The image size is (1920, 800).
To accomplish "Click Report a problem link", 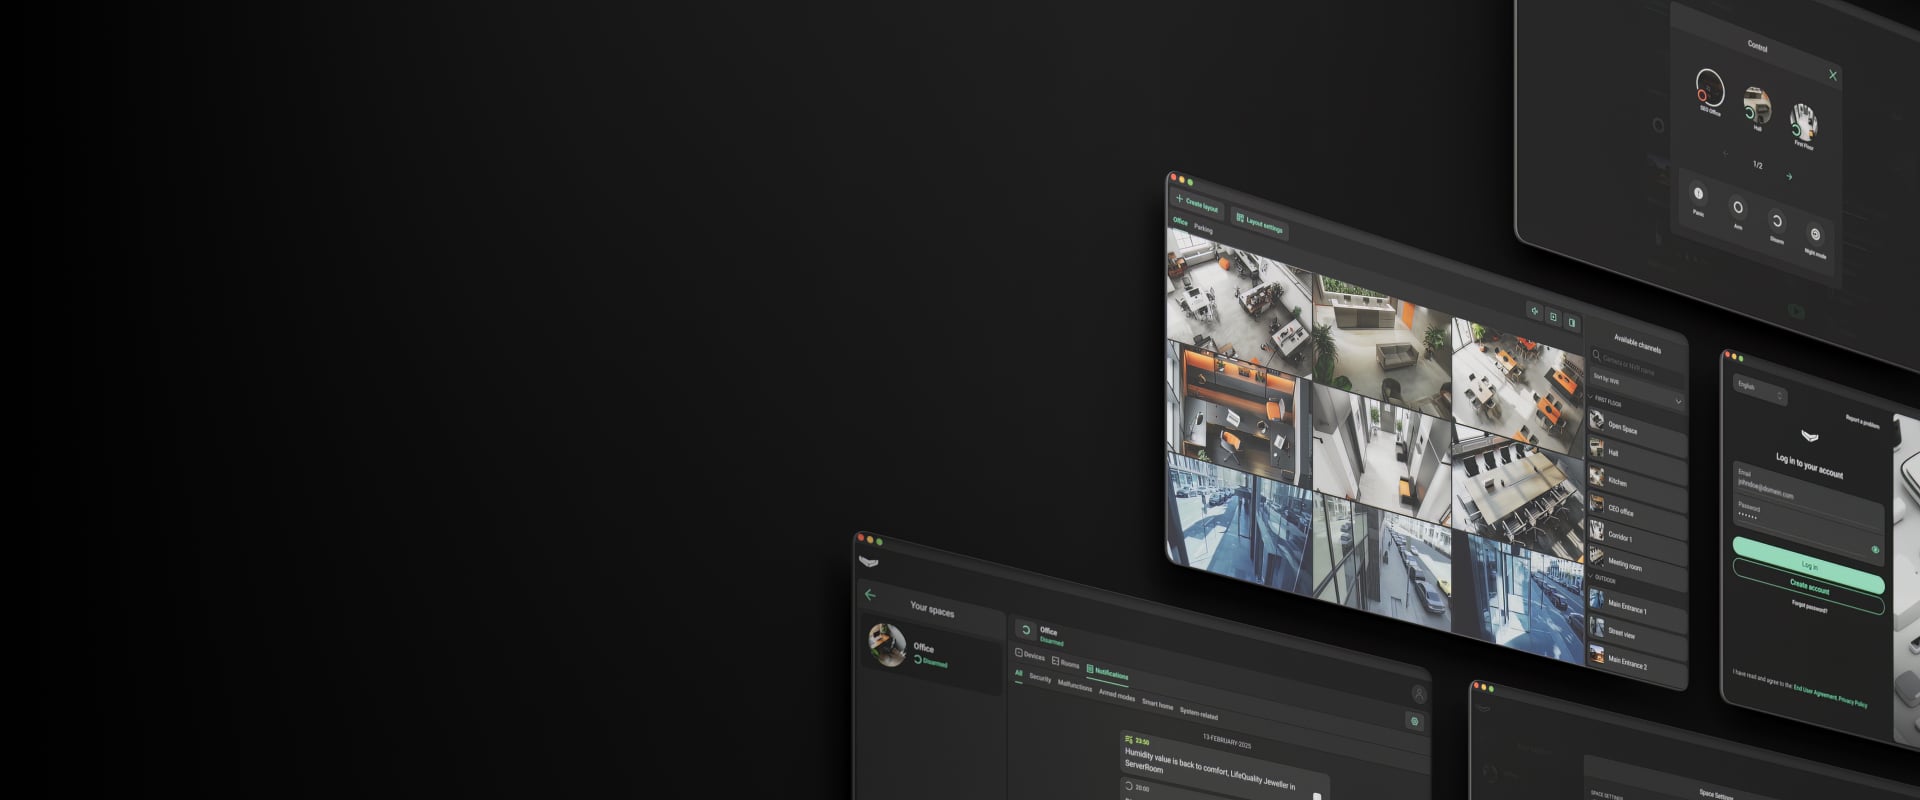I will click(1862, 422).
